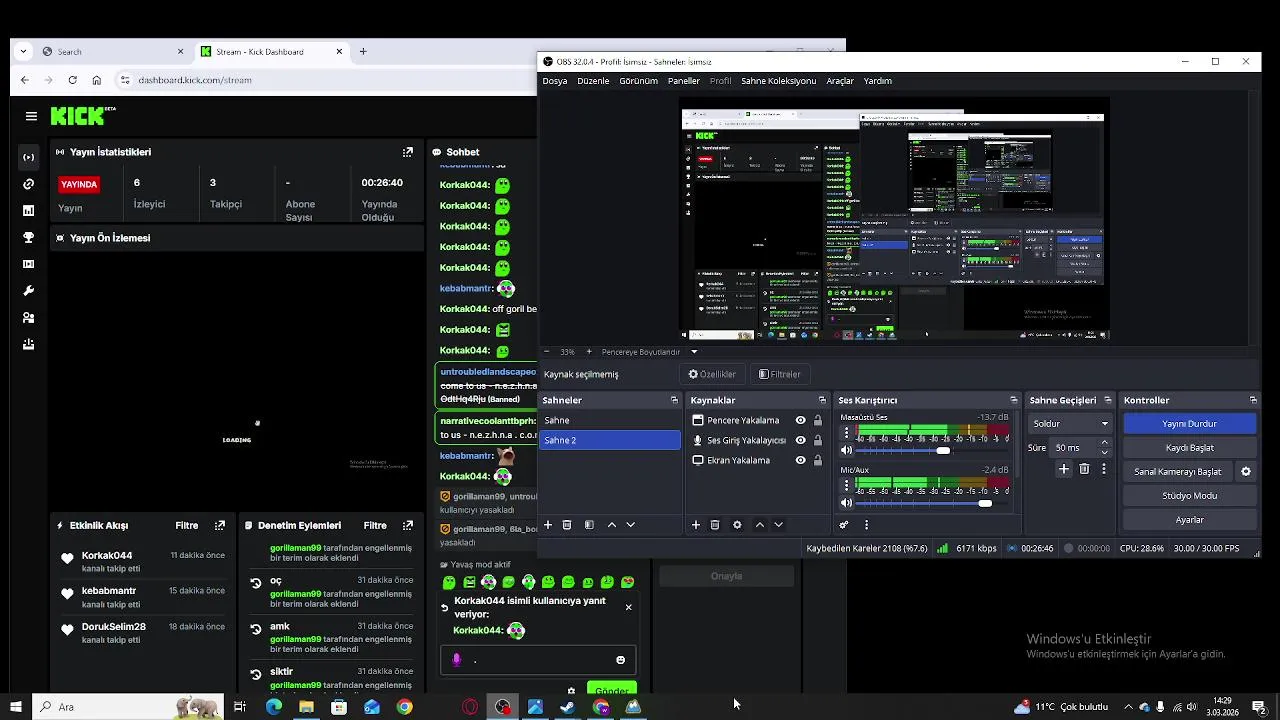Open OBS Ayarlar settings button

point(1189,520)
